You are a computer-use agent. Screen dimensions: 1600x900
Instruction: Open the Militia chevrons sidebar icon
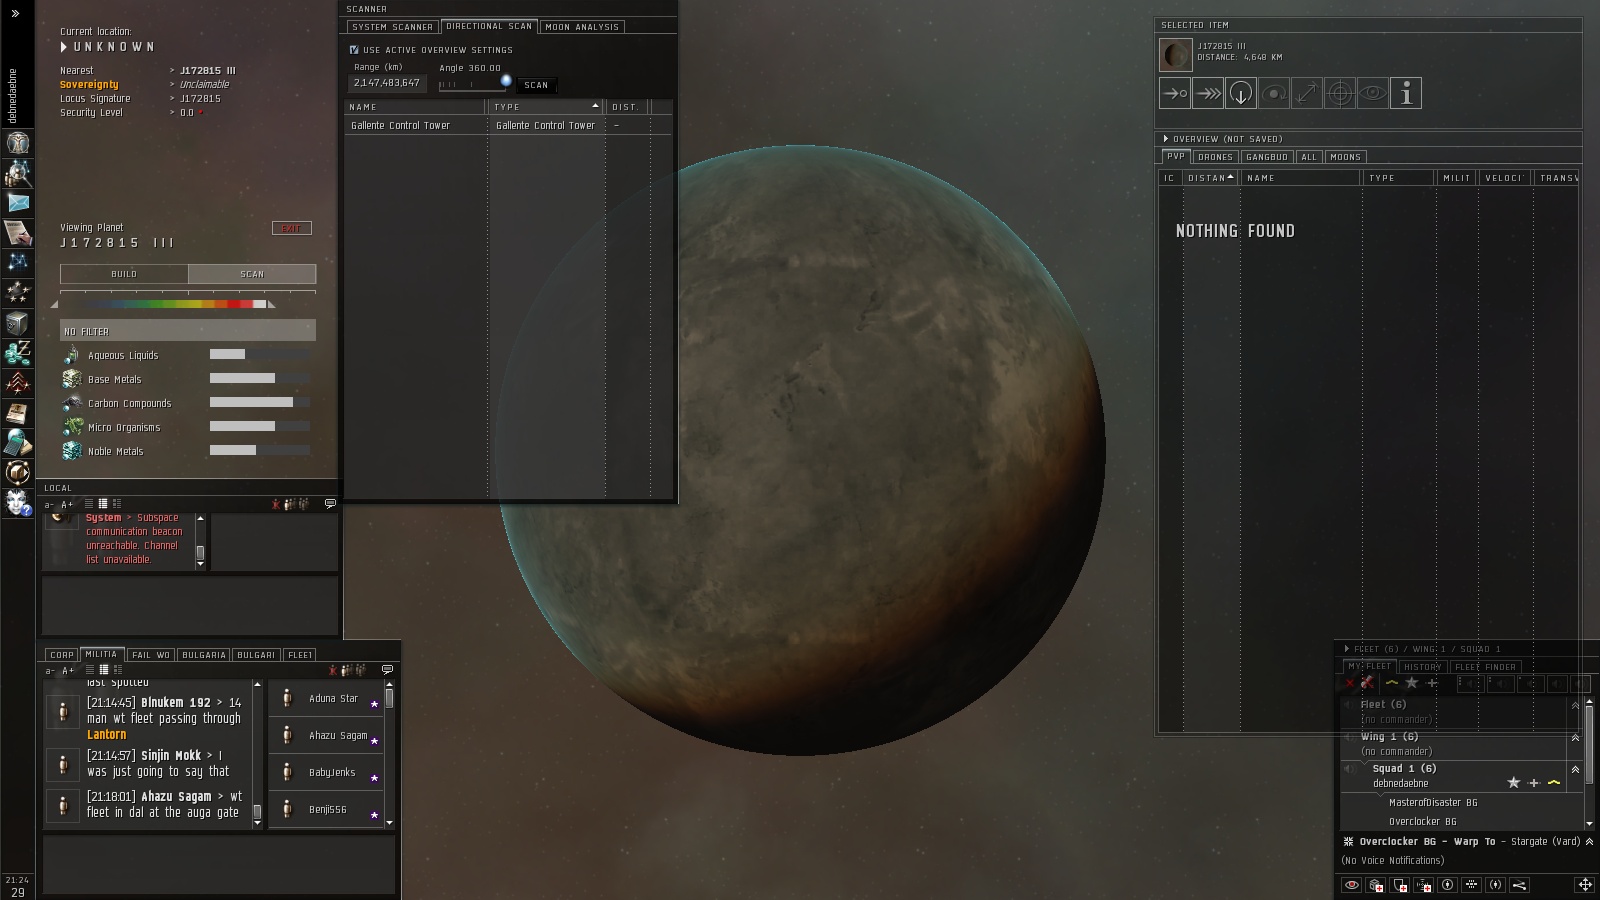(x=18, y=382)
